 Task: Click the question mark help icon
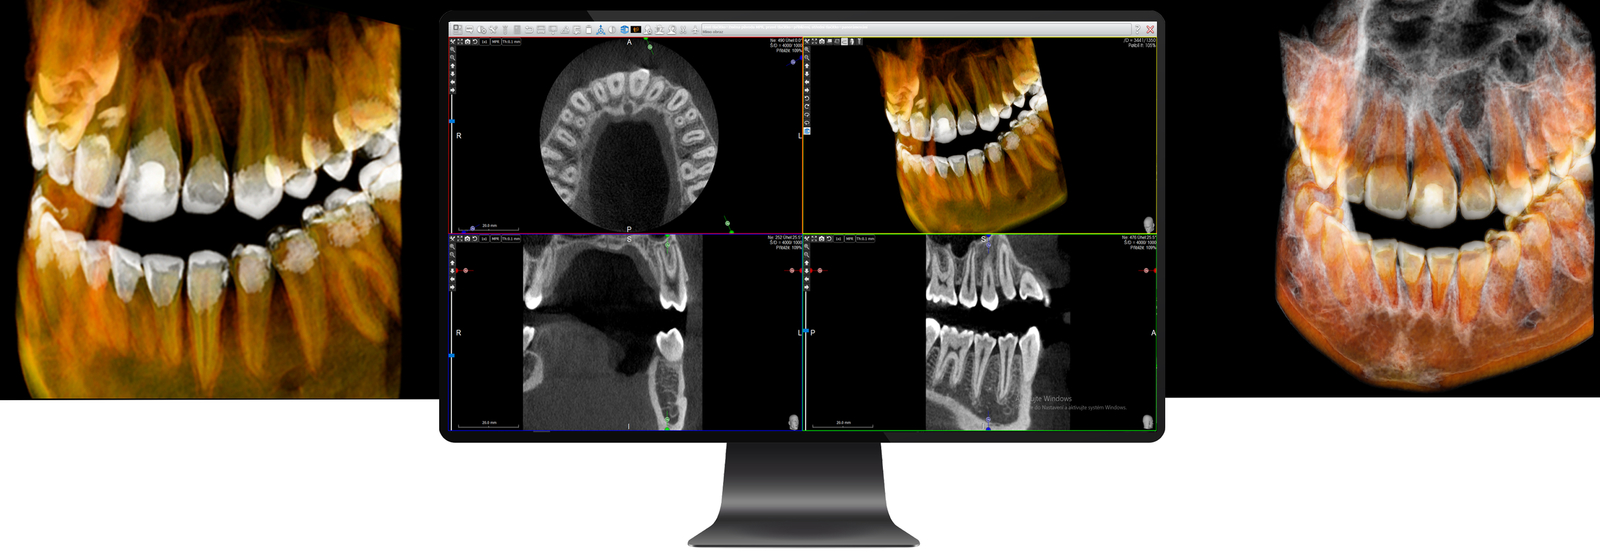pyautogui.click(x=1137, y=29)
